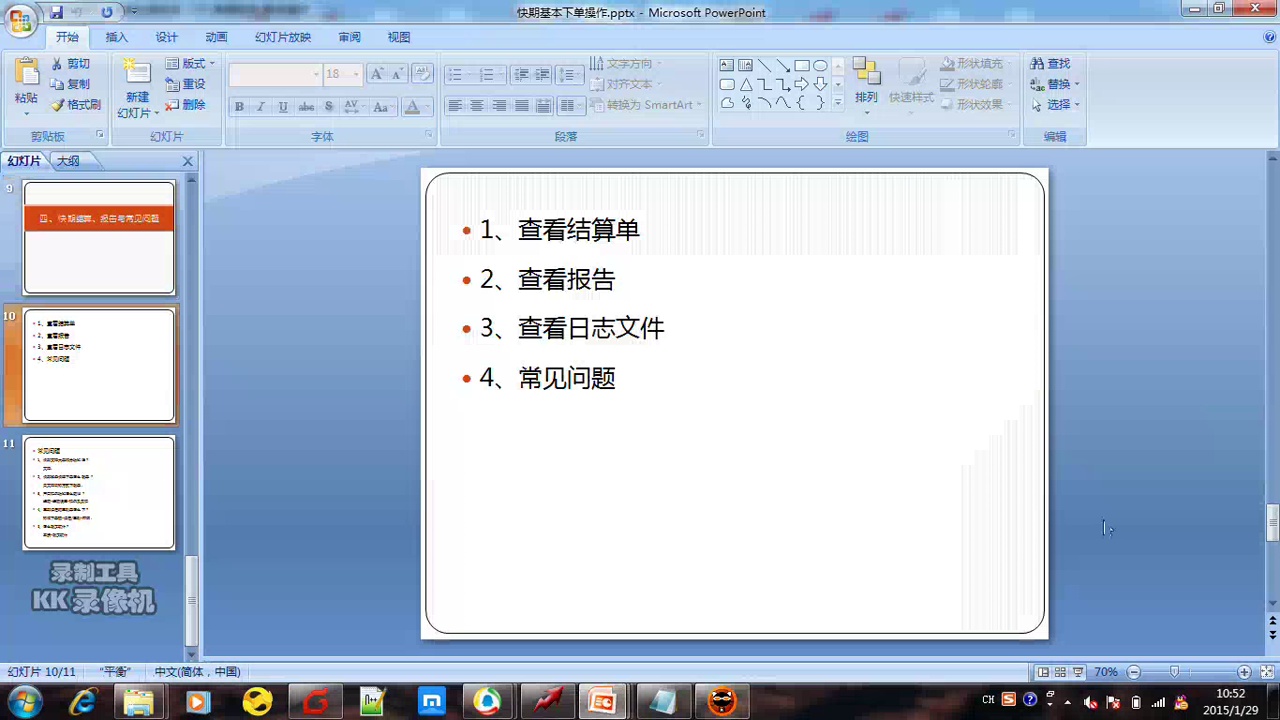Open the Layout (版式) dropdown
This screenshot has height=720, width=1280.
190,64
